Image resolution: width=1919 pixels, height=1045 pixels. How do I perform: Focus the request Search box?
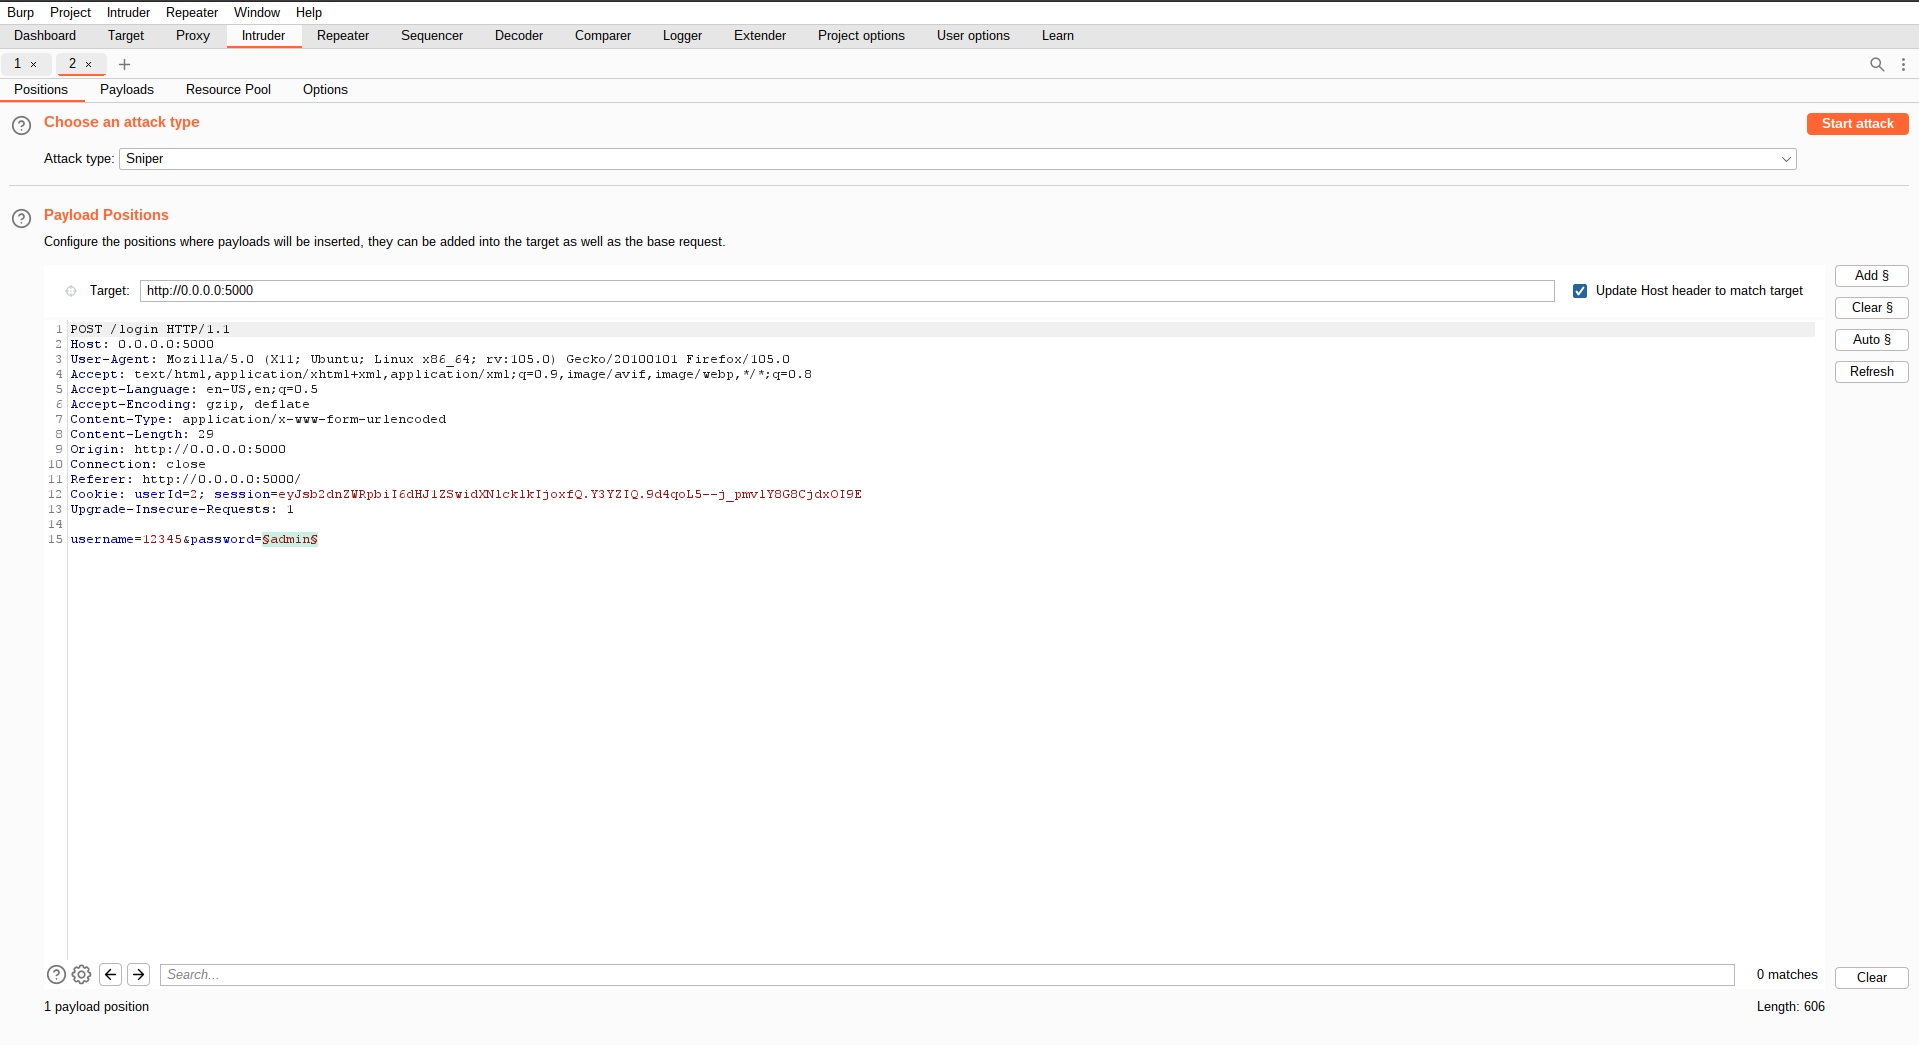[946, 975]
